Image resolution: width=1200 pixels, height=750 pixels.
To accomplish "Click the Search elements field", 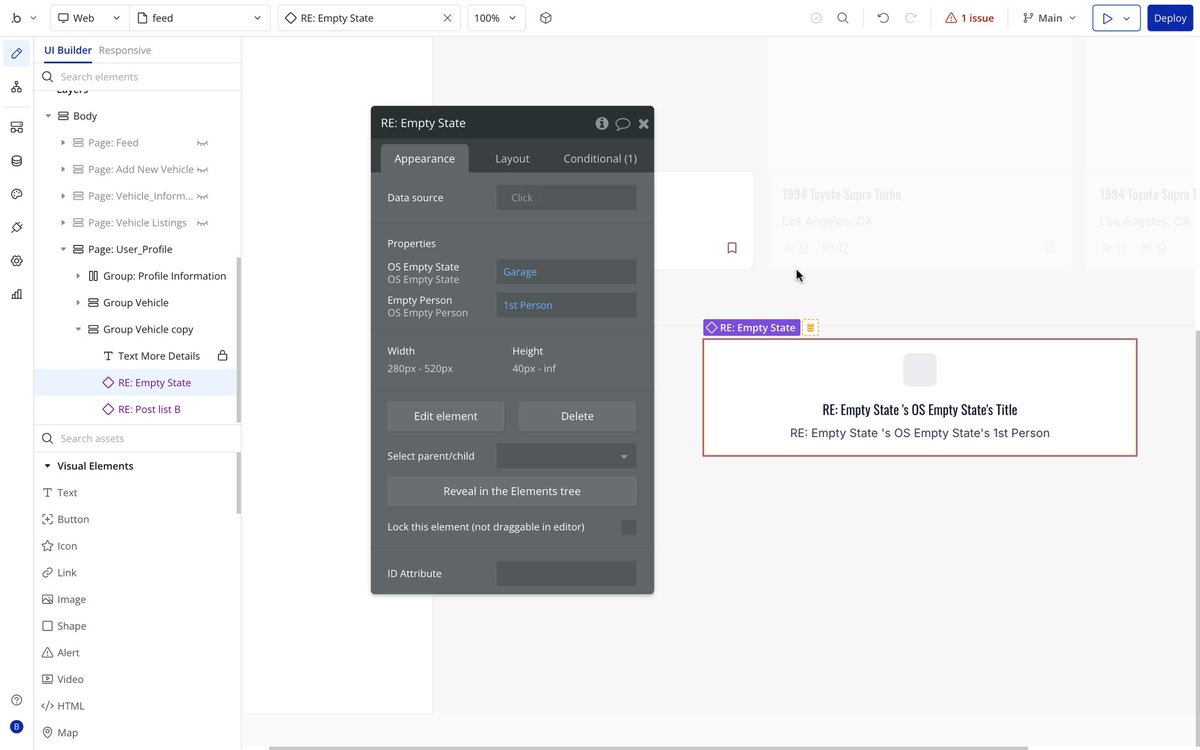I will pyautogui.click(x=138, y=77).
